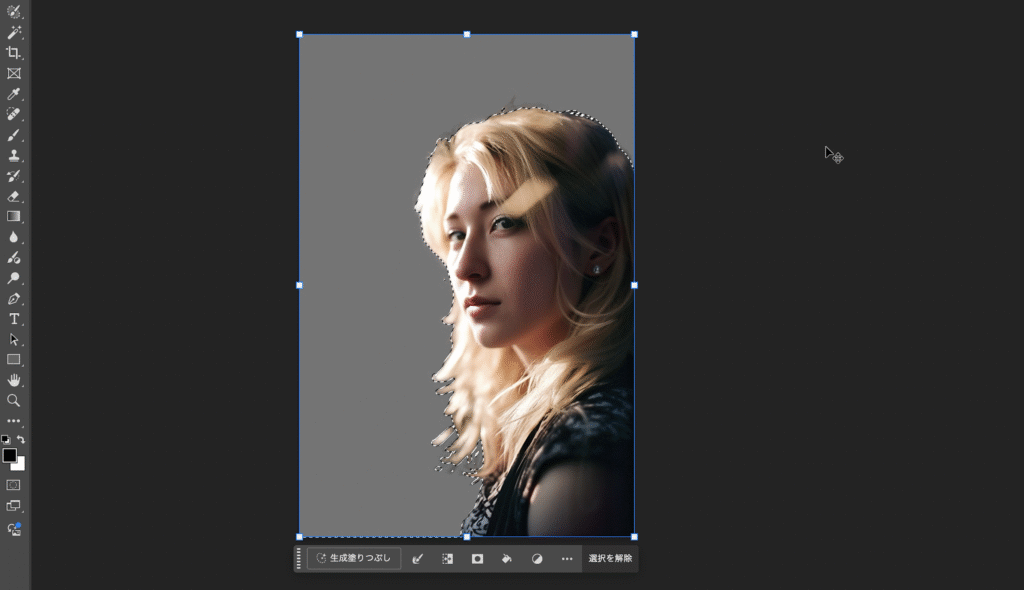Click the bottom-left transform handle

pos(300,537)
